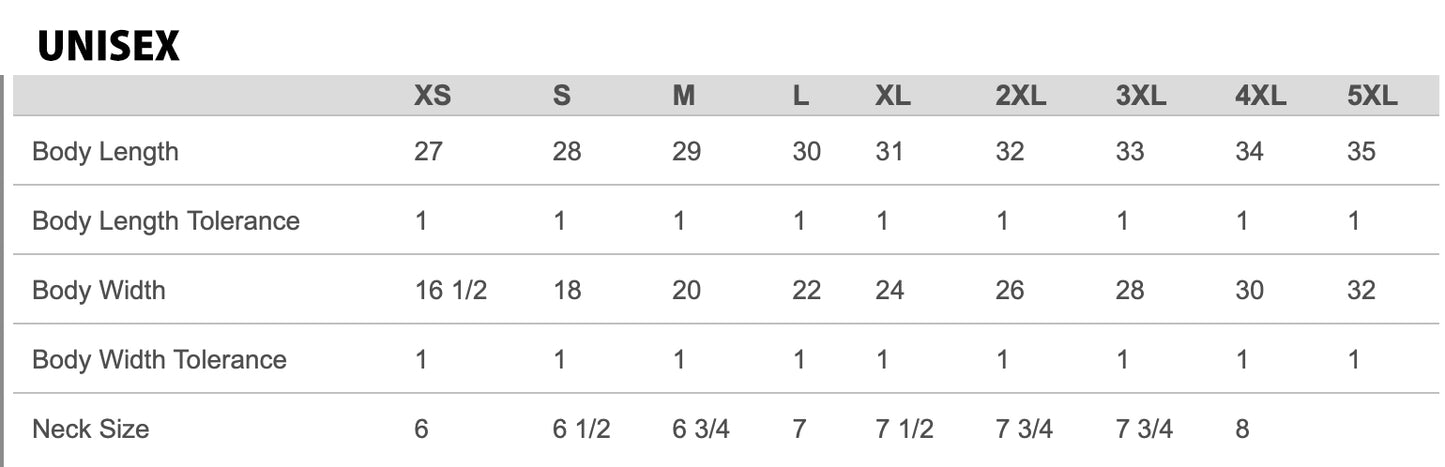
Task: Click the UNISEX heading
Action: pyautogui.click(x=109, y=46)
